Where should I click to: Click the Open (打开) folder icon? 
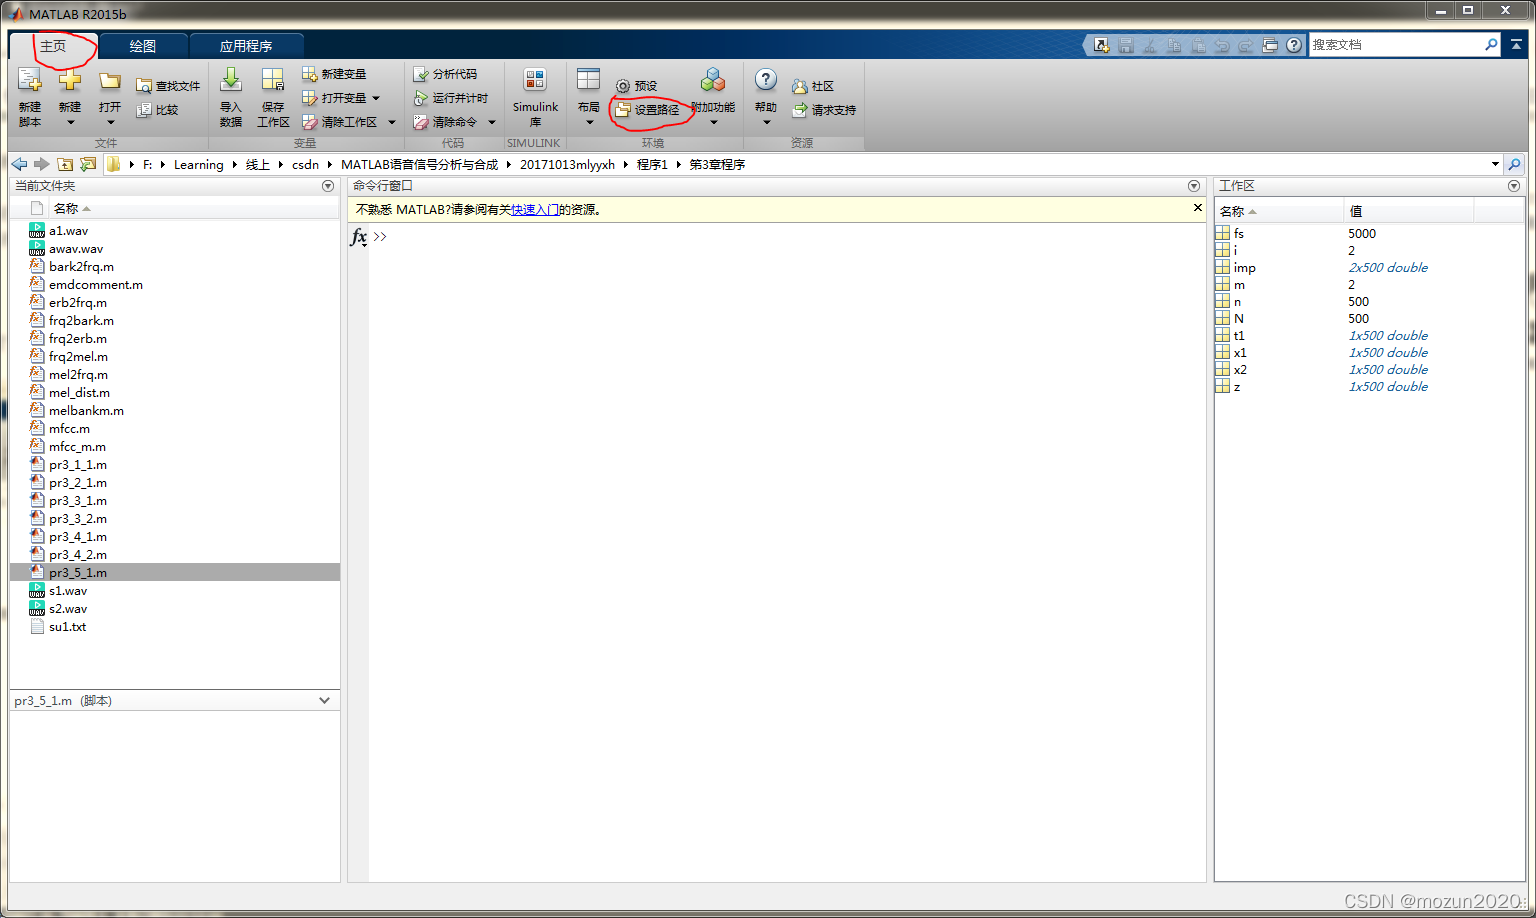(x=110, y=81)
